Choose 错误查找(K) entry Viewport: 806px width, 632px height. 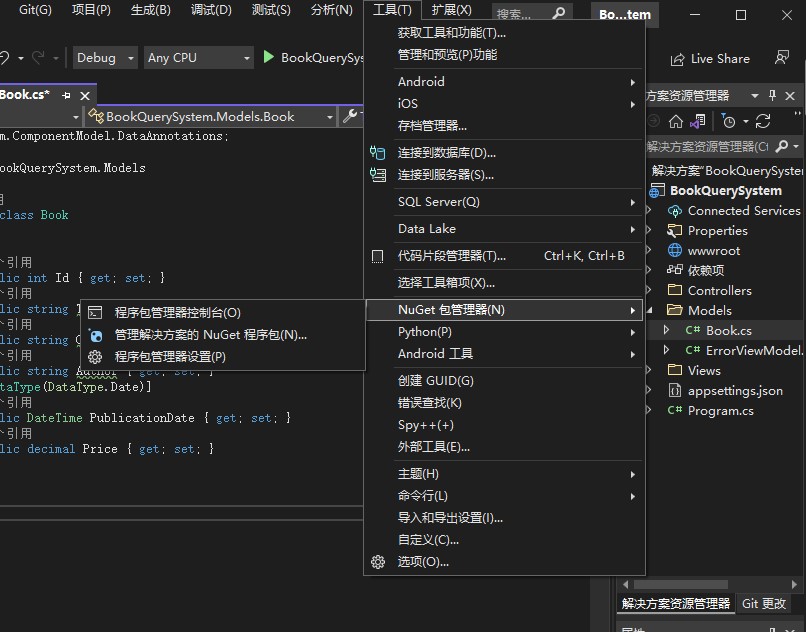coord(504,403)
